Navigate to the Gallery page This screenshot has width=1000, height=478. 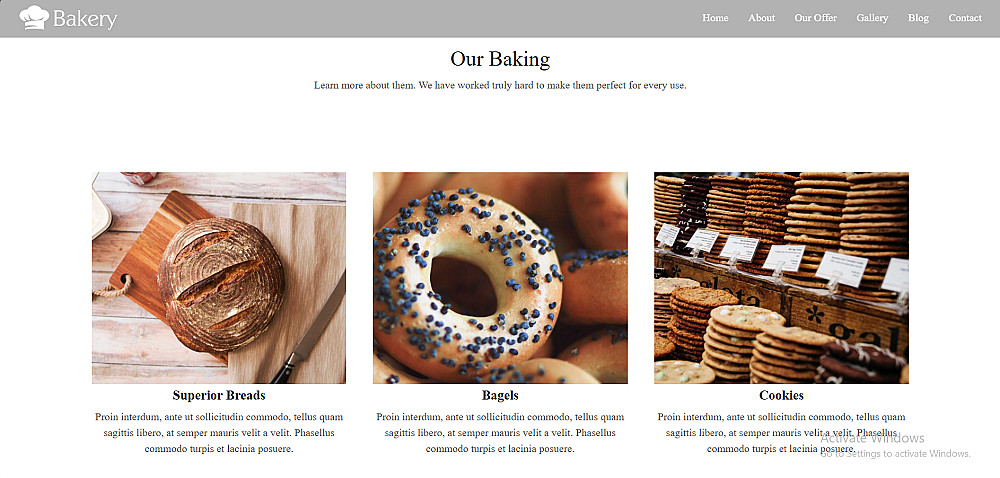coord(872,18)
